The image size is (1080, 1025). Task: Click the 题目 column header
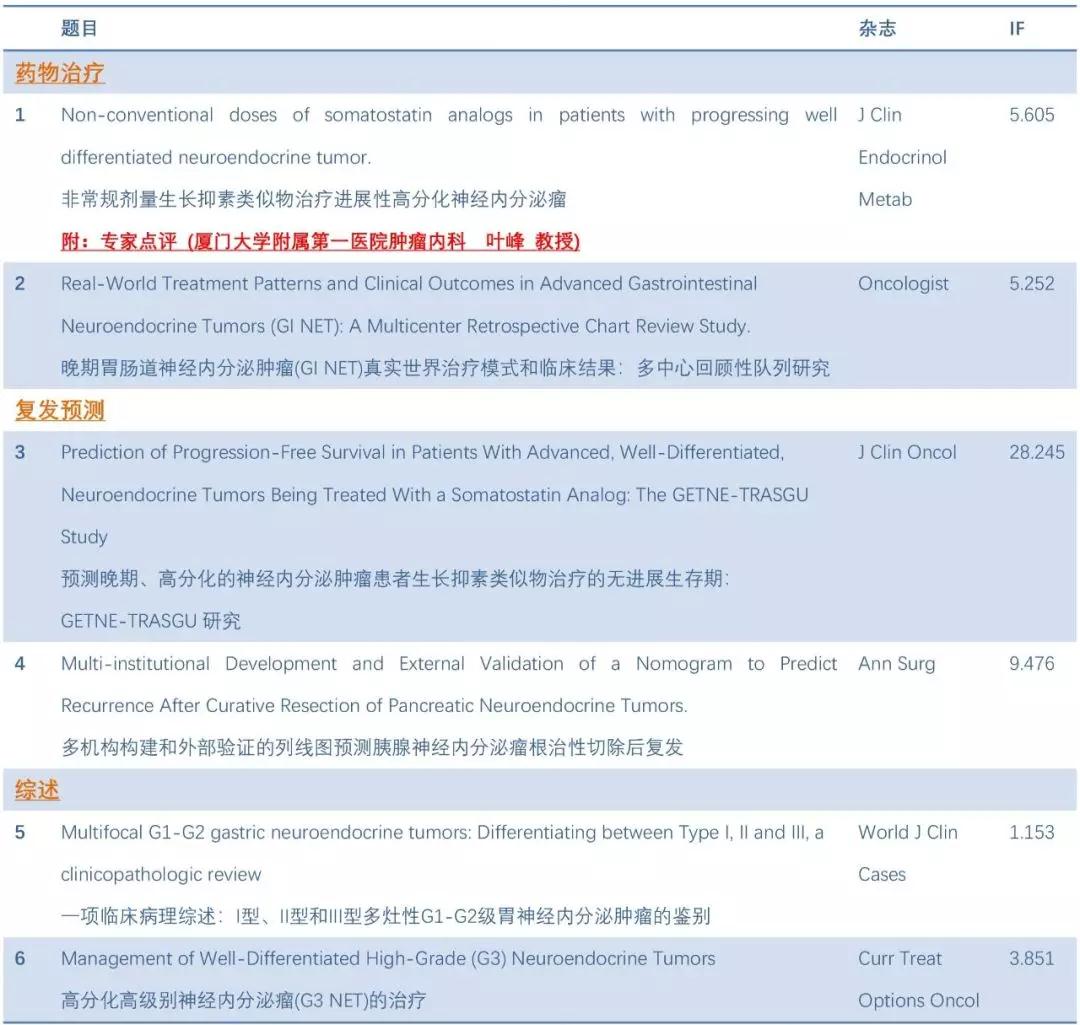pos(79,29)
